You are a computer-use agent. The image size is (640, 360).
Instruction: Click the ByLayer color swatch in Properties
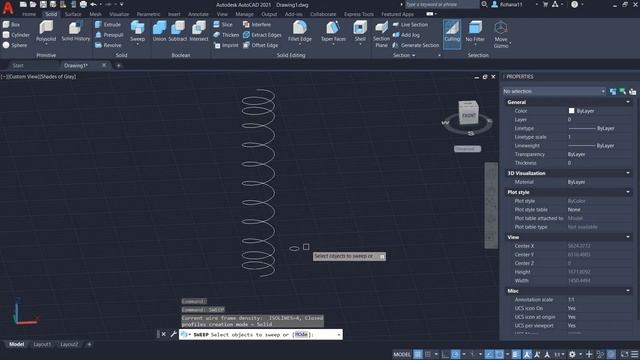[571, 111]
